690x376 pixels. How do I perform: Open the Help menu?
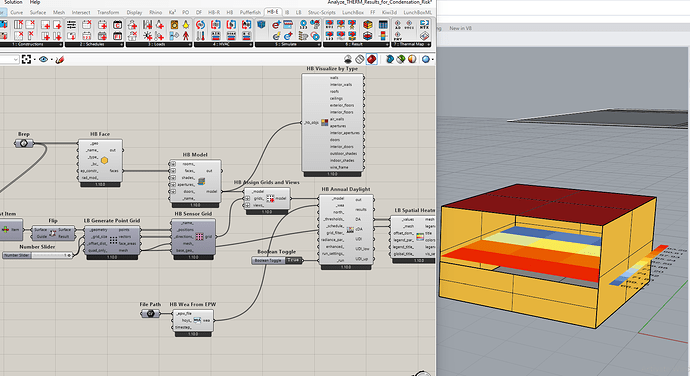(35, 2)
